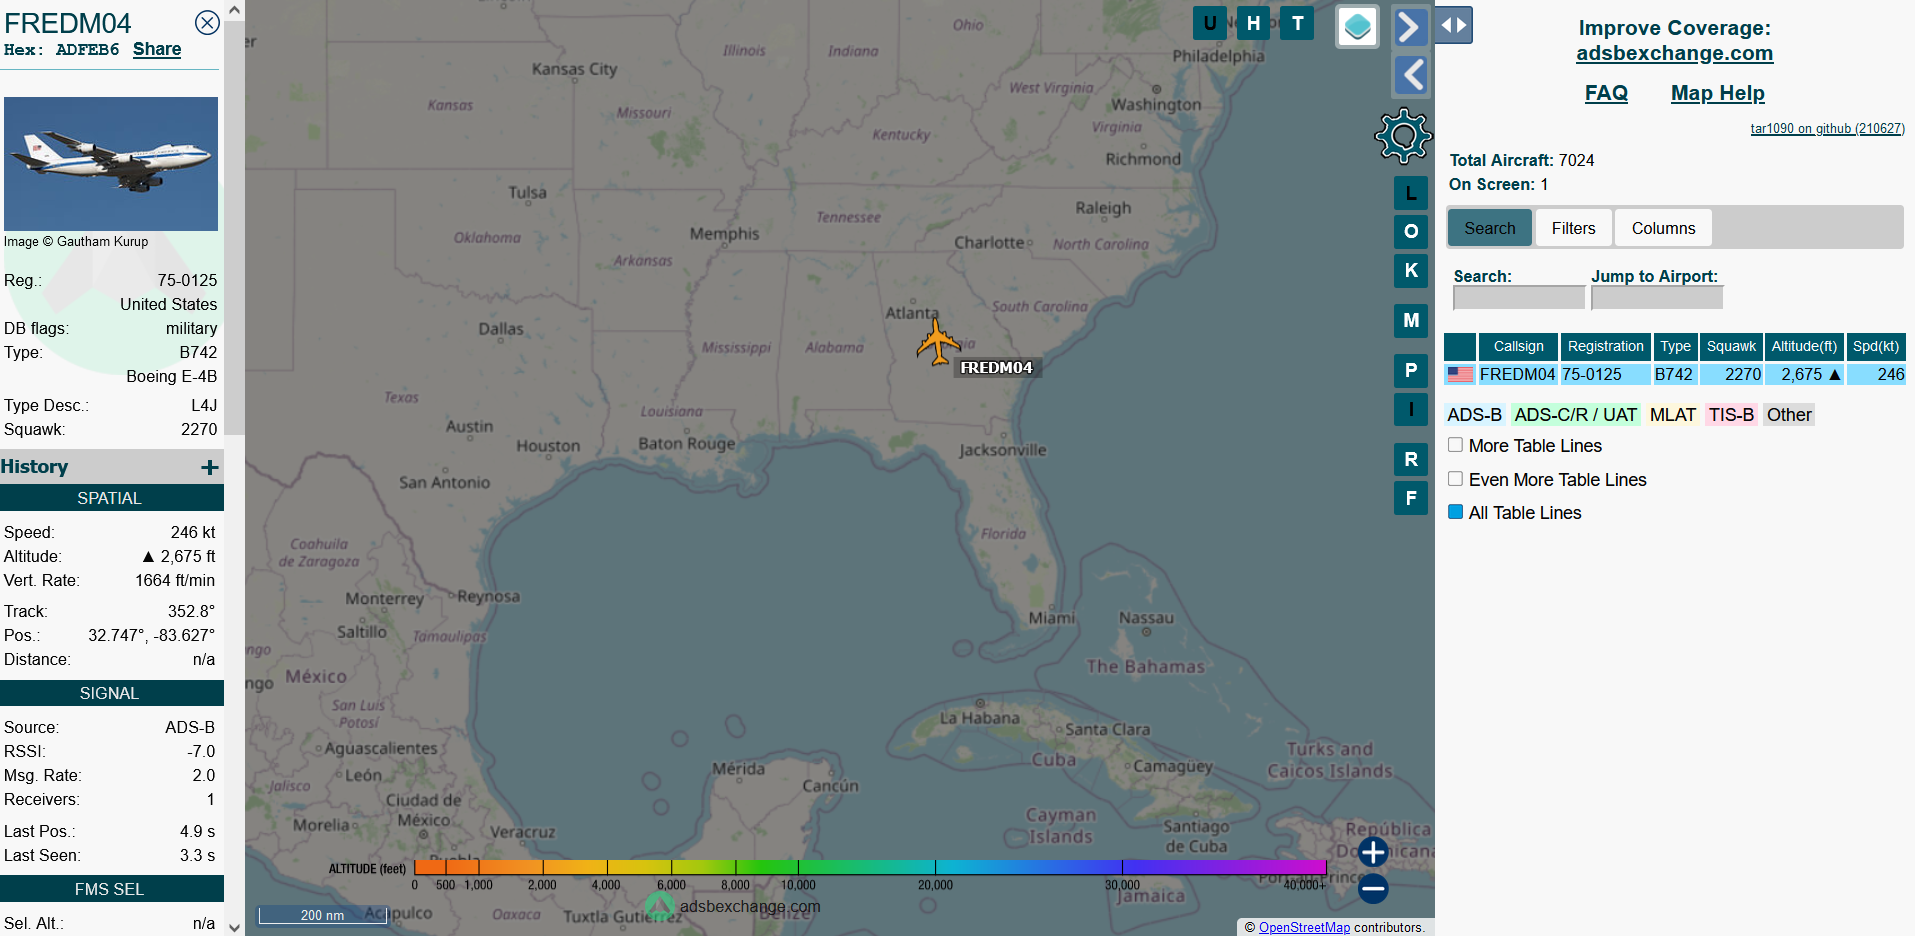
Task: Click the US flag in table row
Action: pyautogui.click(x=1460, y=374)
